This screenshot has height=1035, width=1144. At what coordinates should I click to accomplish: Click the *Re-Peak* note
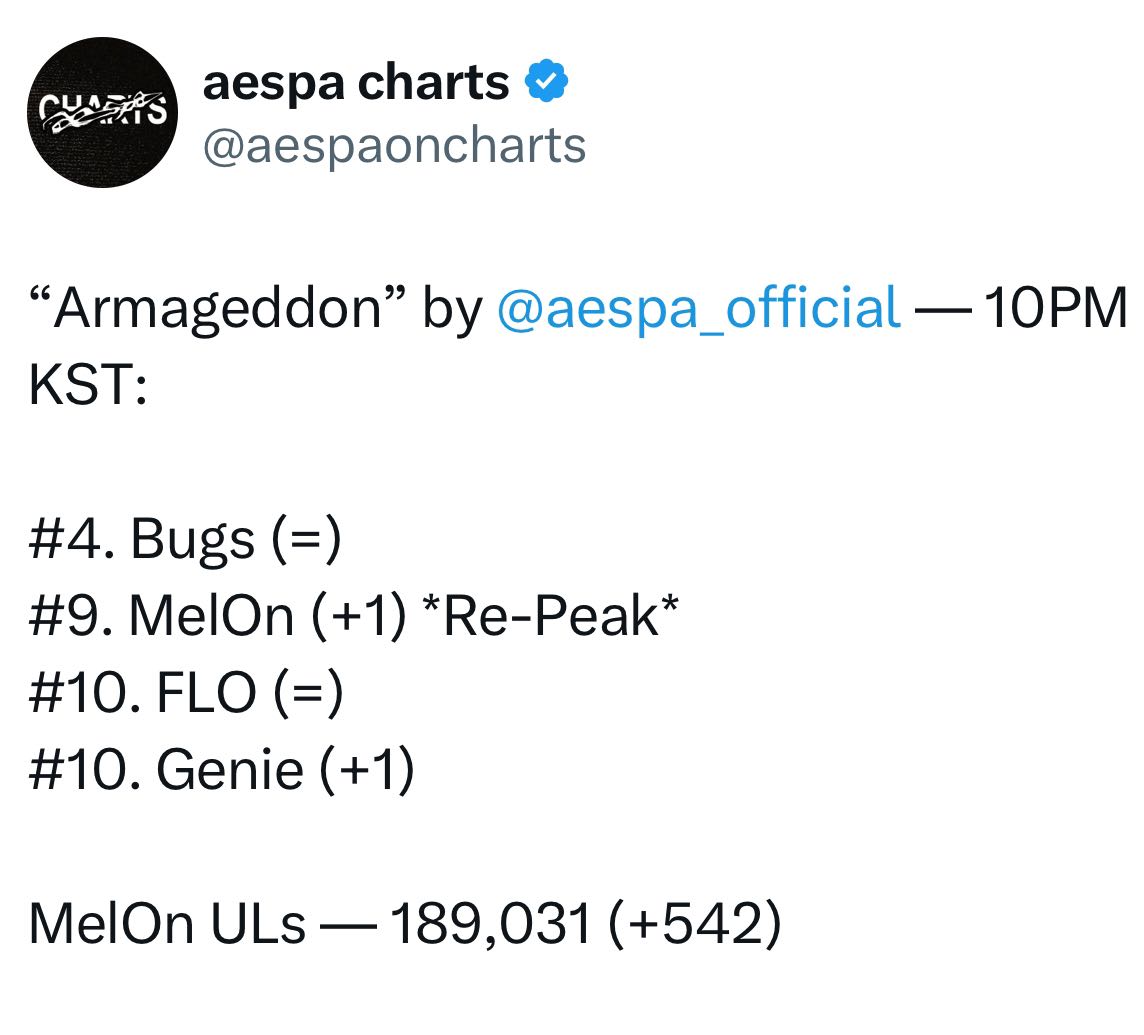point(540,617)
